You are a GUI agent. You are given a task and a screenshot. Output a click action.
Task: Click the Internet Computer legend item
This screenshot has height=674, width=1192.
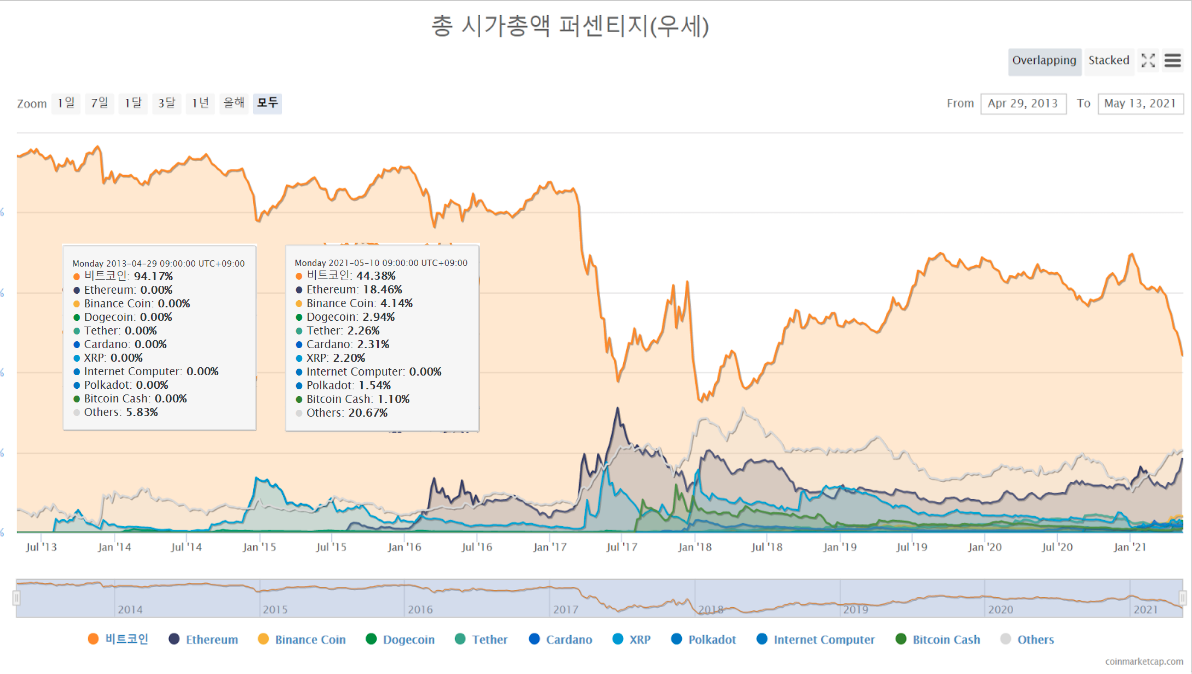pos(816,639)
